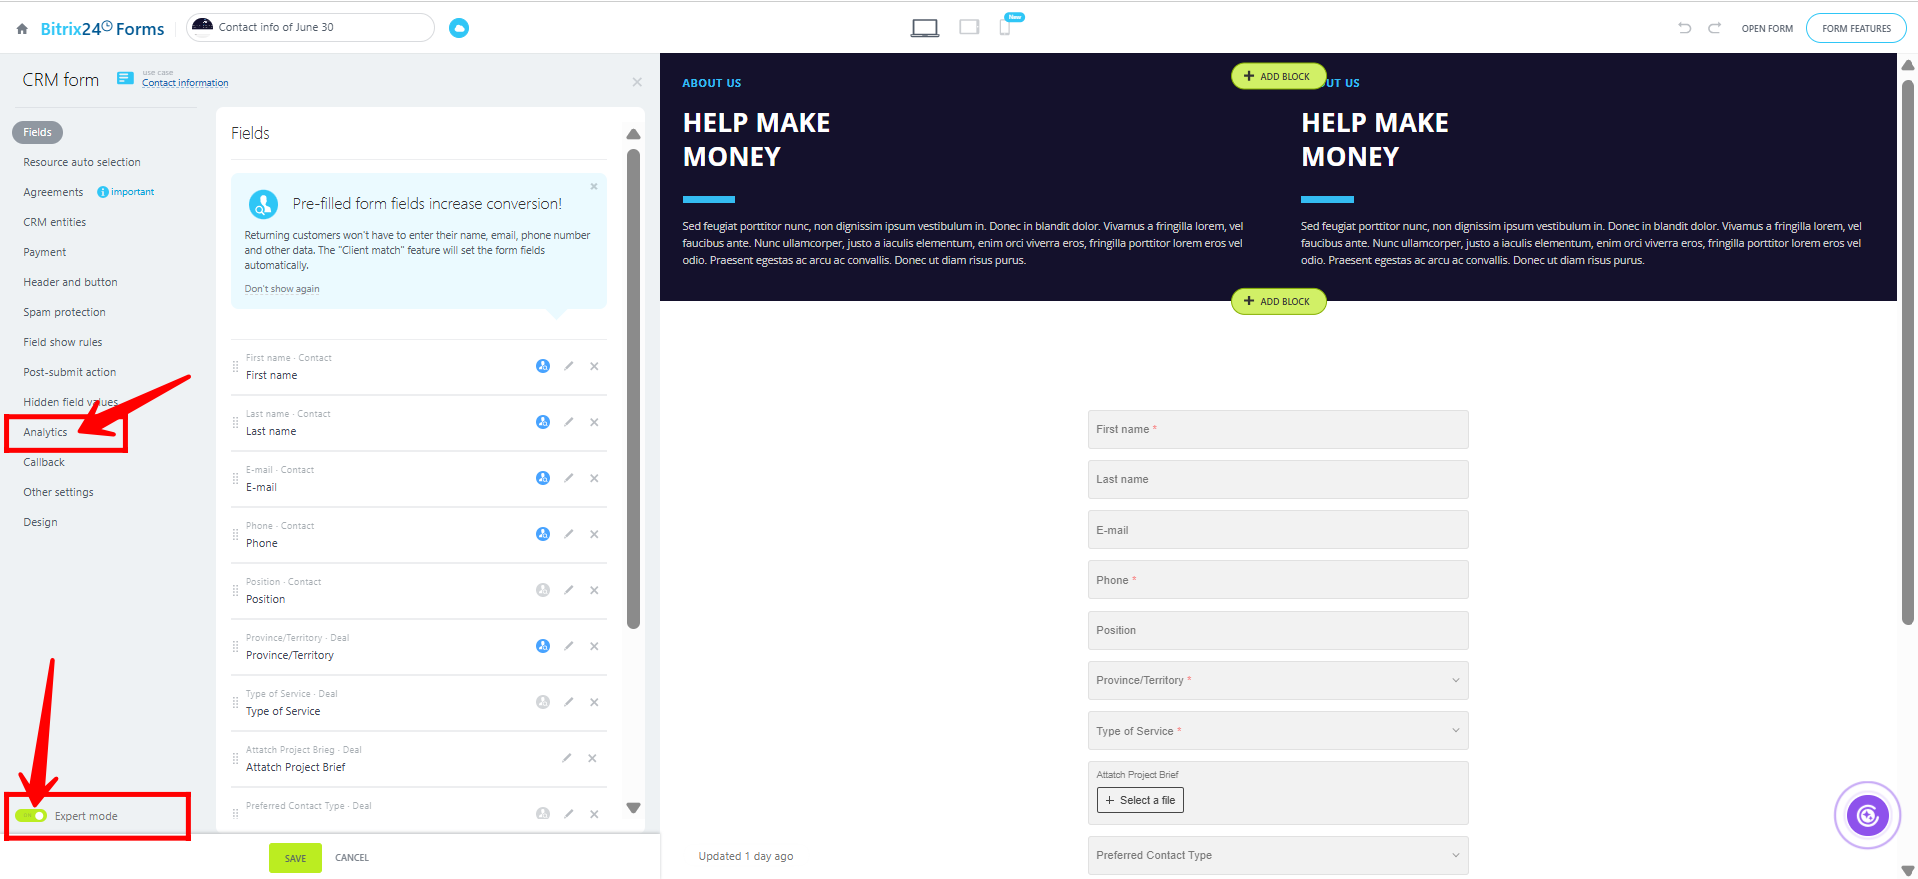Toggle autofill for Last name field
Viewport: 1918px width, 879px height.
[543, 422]
